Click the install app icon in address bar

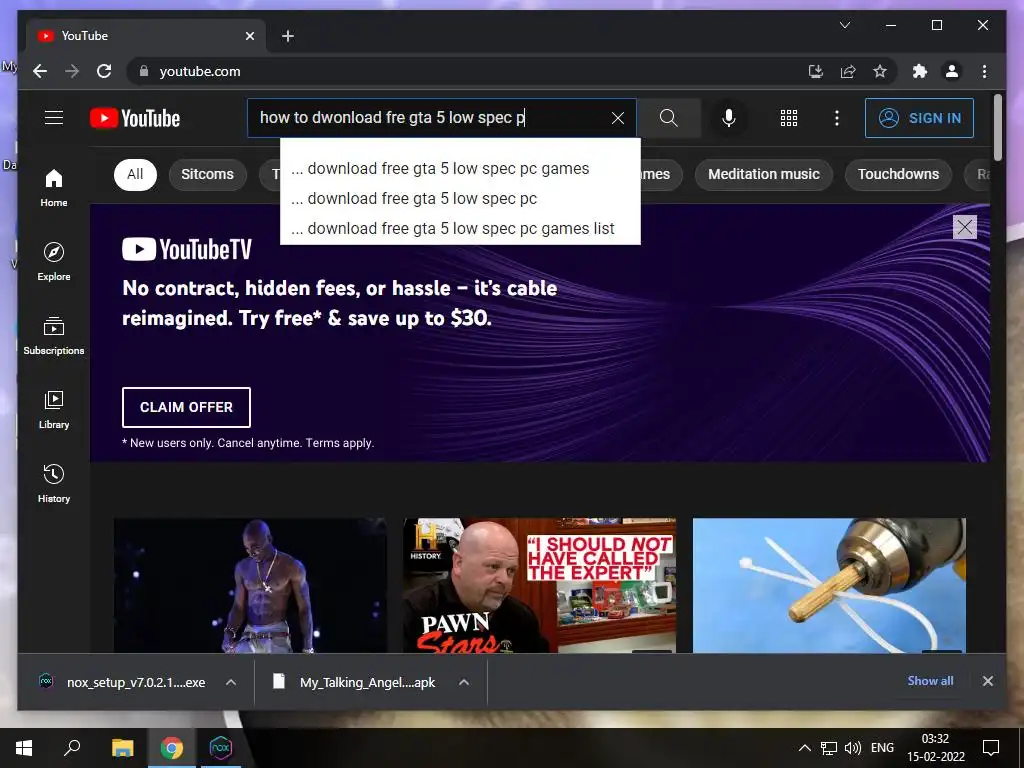click(x=816, y=71)
